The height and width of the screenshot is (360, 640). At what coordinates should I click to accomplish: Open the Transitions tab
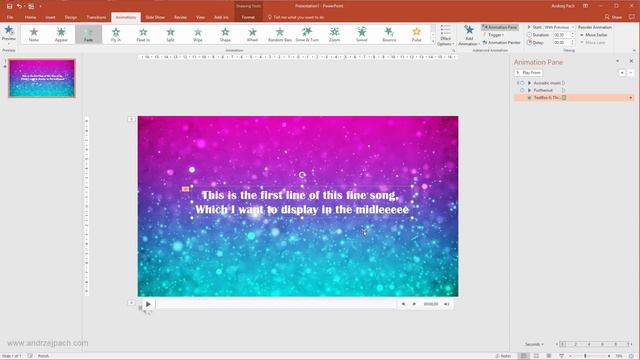click(96, 17)
